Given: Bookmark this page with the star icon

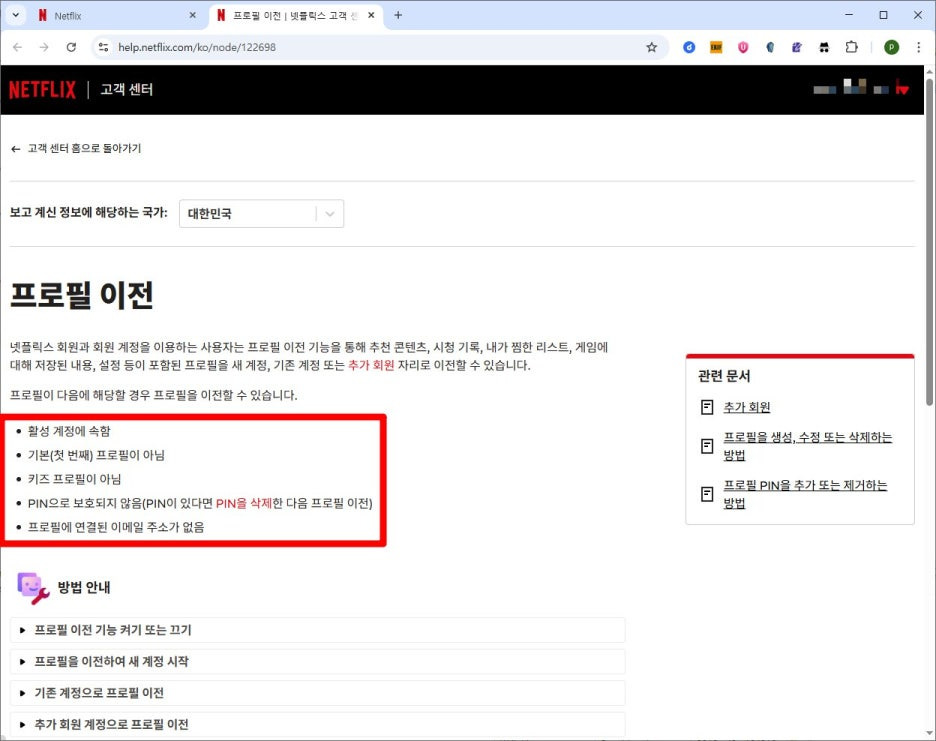Looking at the screenshot, I should click(651, 47).
